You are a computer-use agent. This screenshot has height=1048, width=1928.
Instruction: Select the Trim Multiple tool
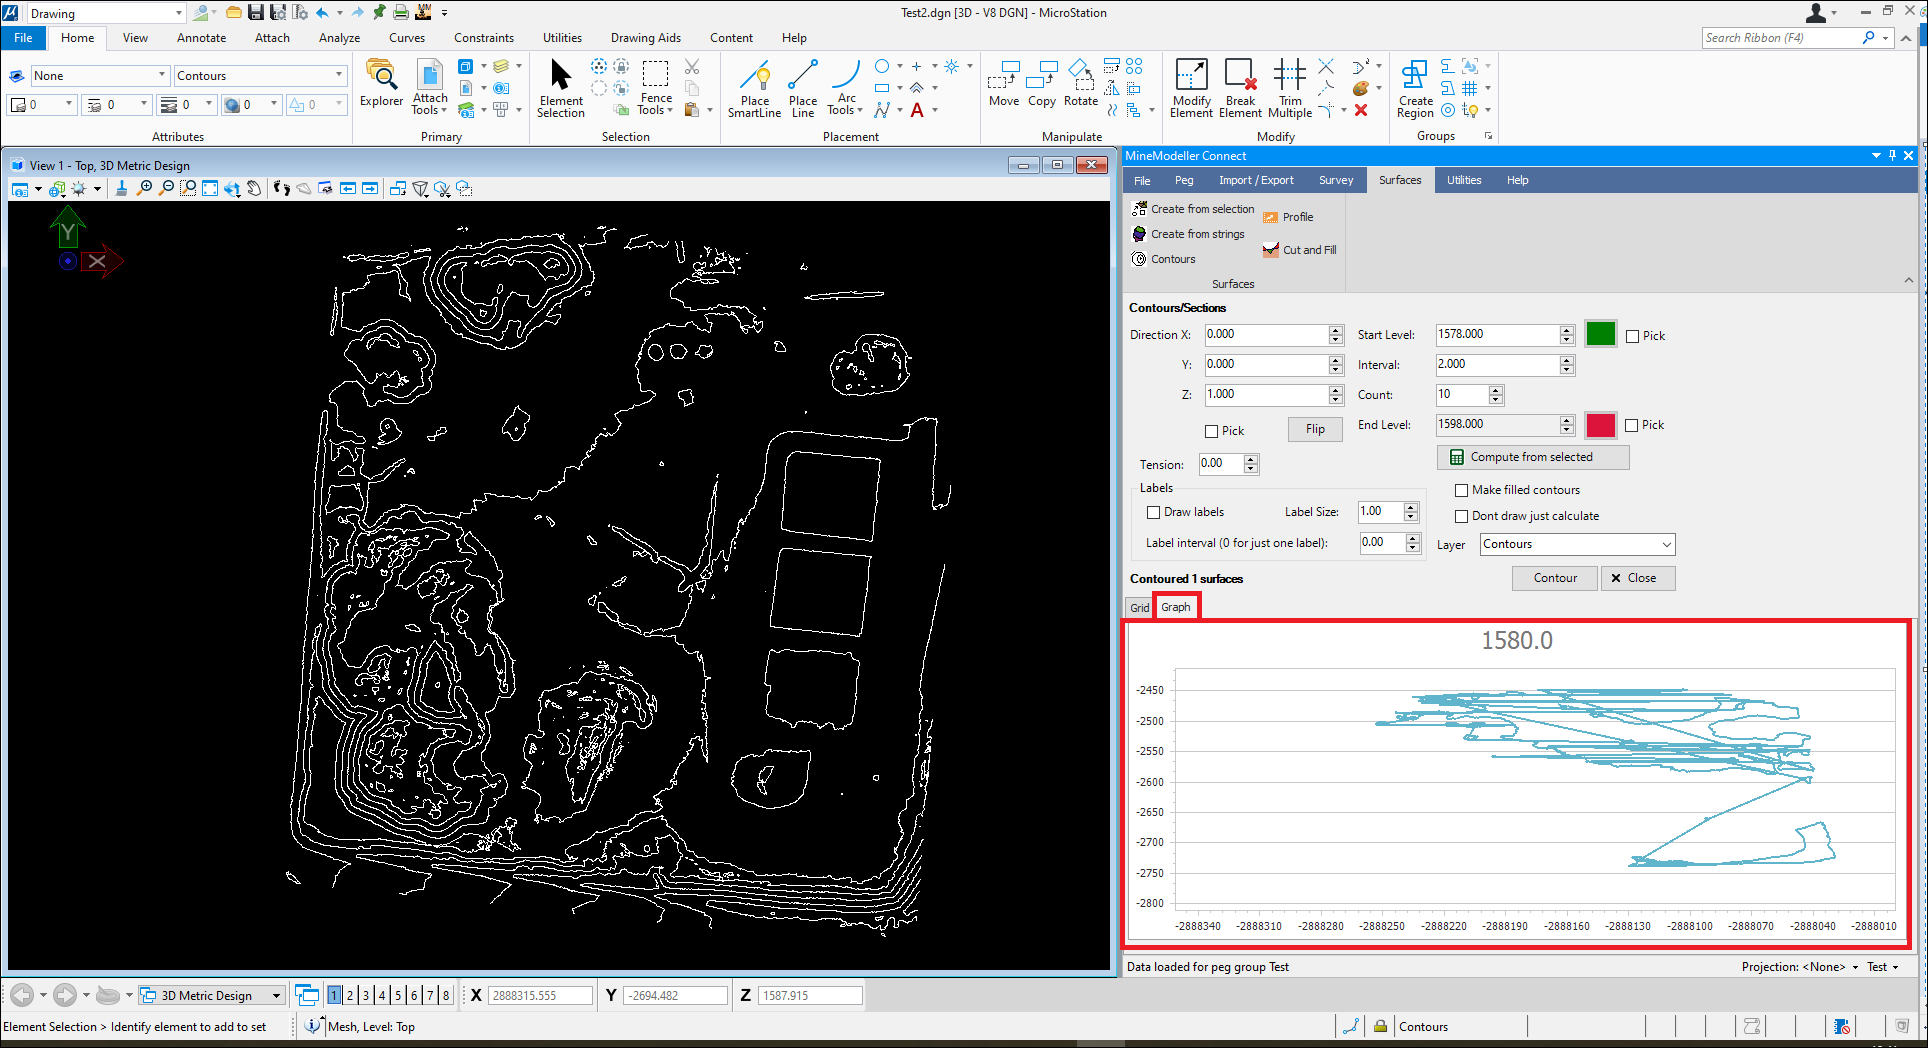coord(1289,88)
